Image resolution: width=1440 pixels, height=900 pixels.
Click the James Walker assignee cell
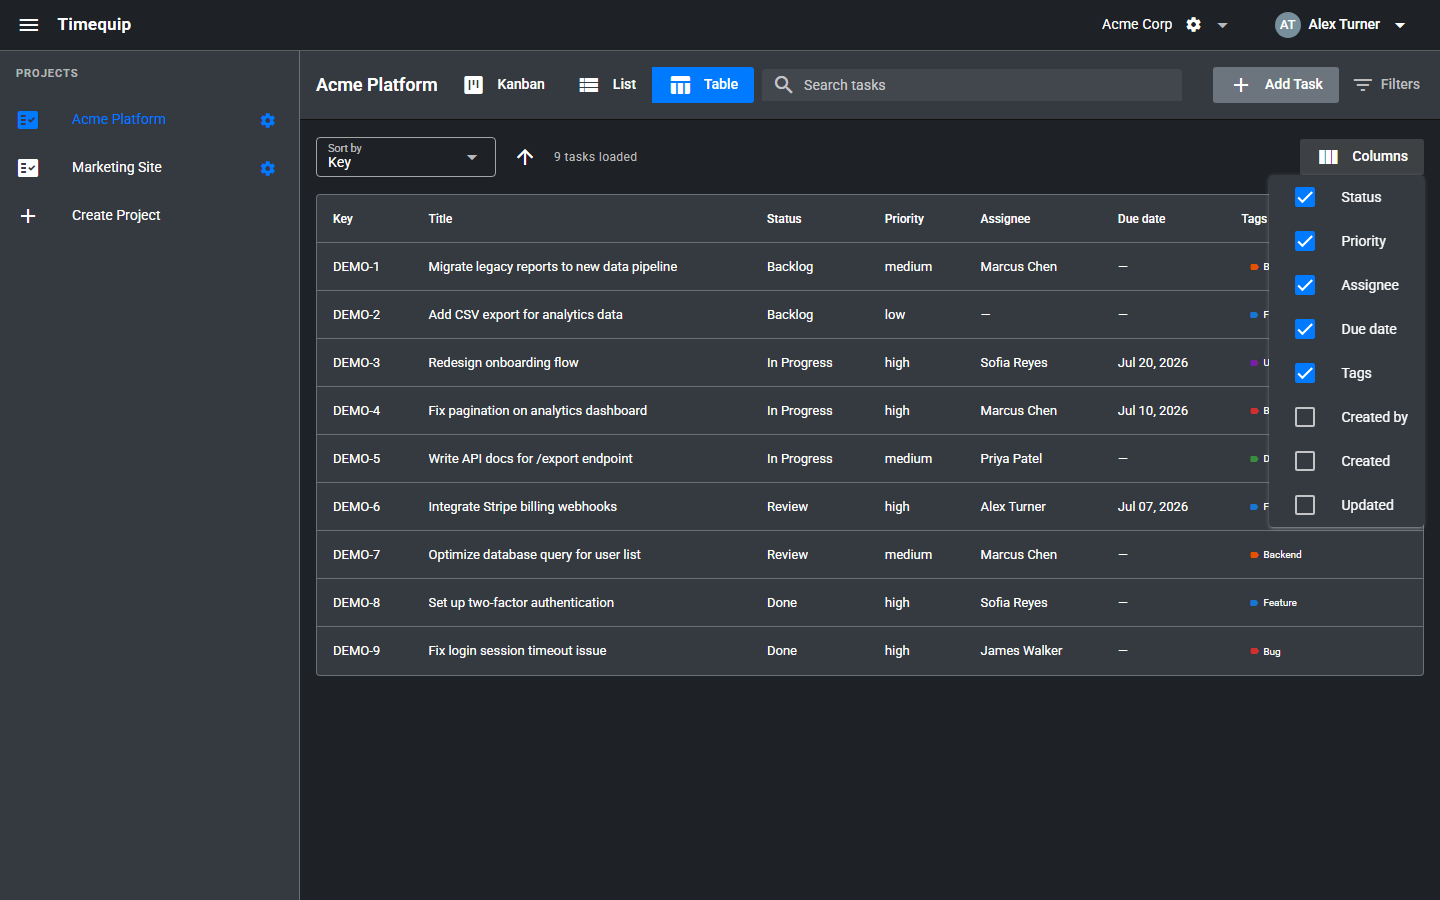click(1021, 651)
